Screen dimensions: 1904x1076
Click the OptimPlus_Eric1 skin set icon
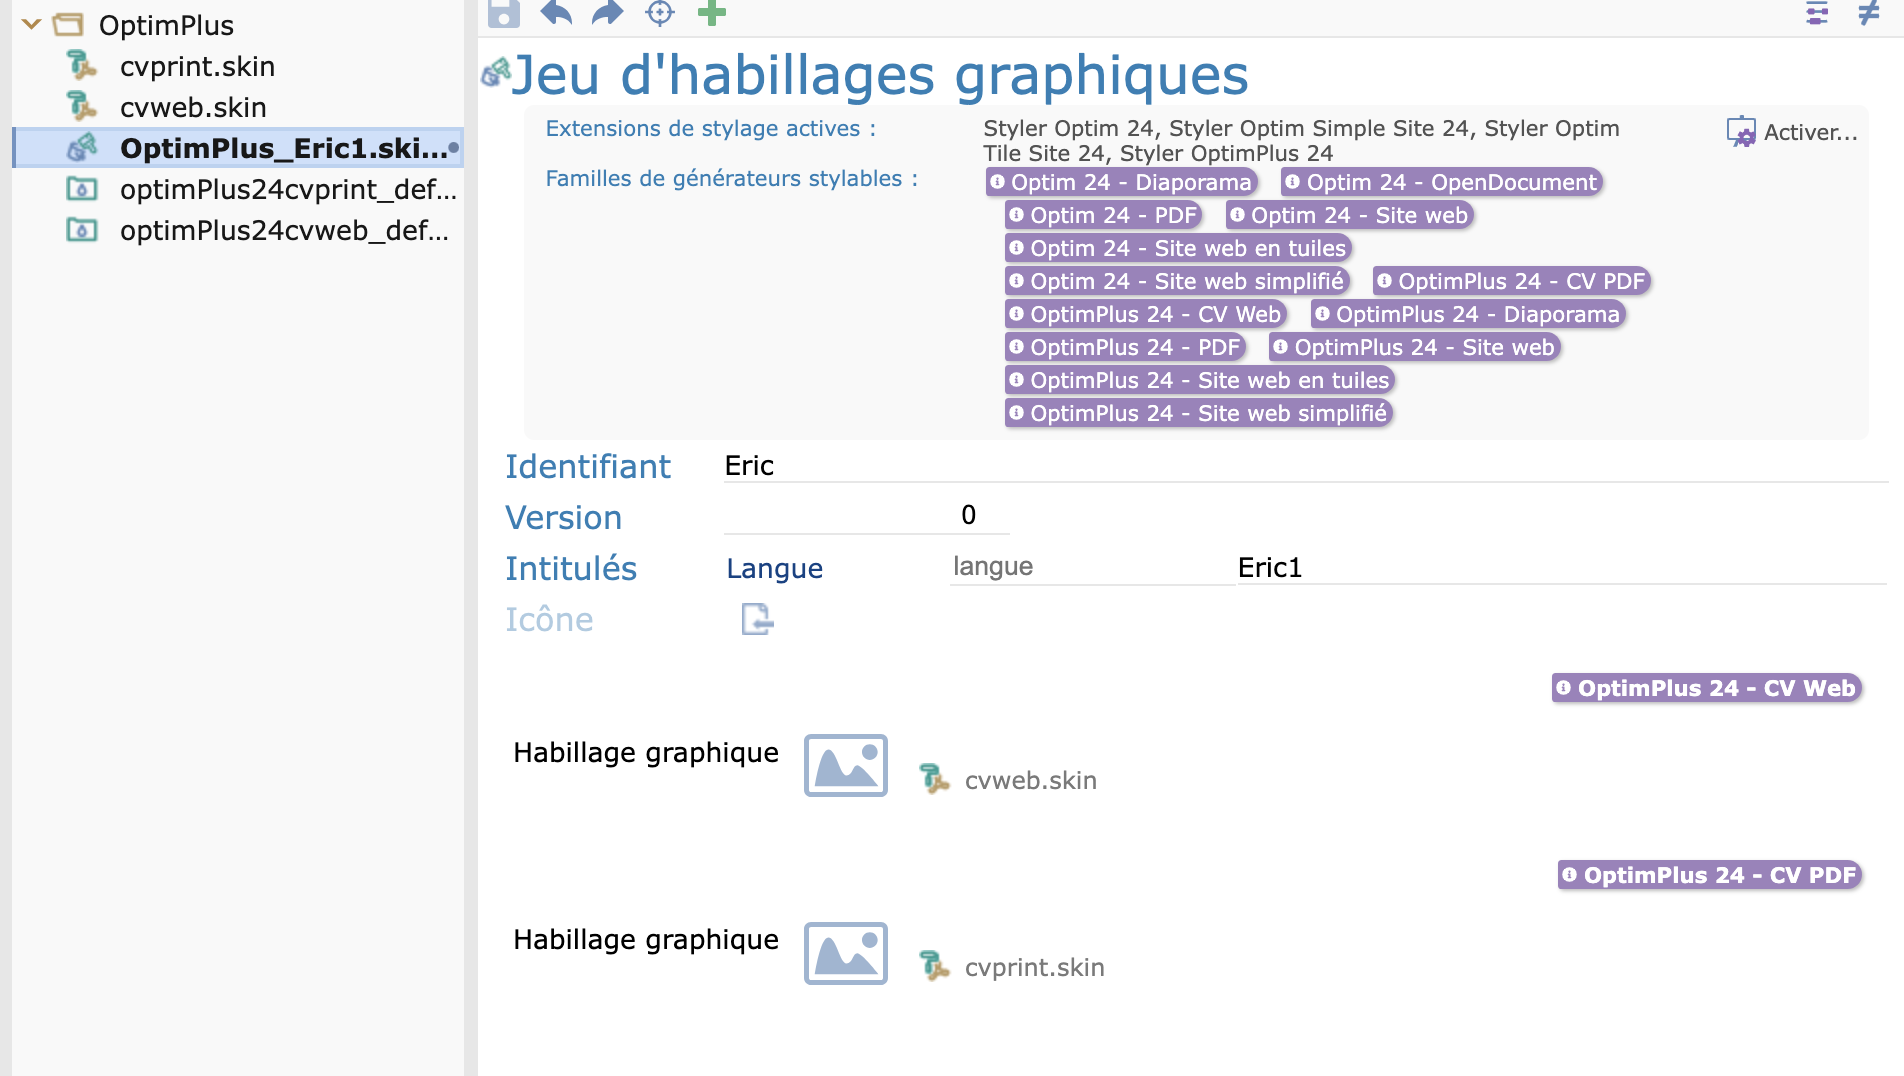click(81, 148)
